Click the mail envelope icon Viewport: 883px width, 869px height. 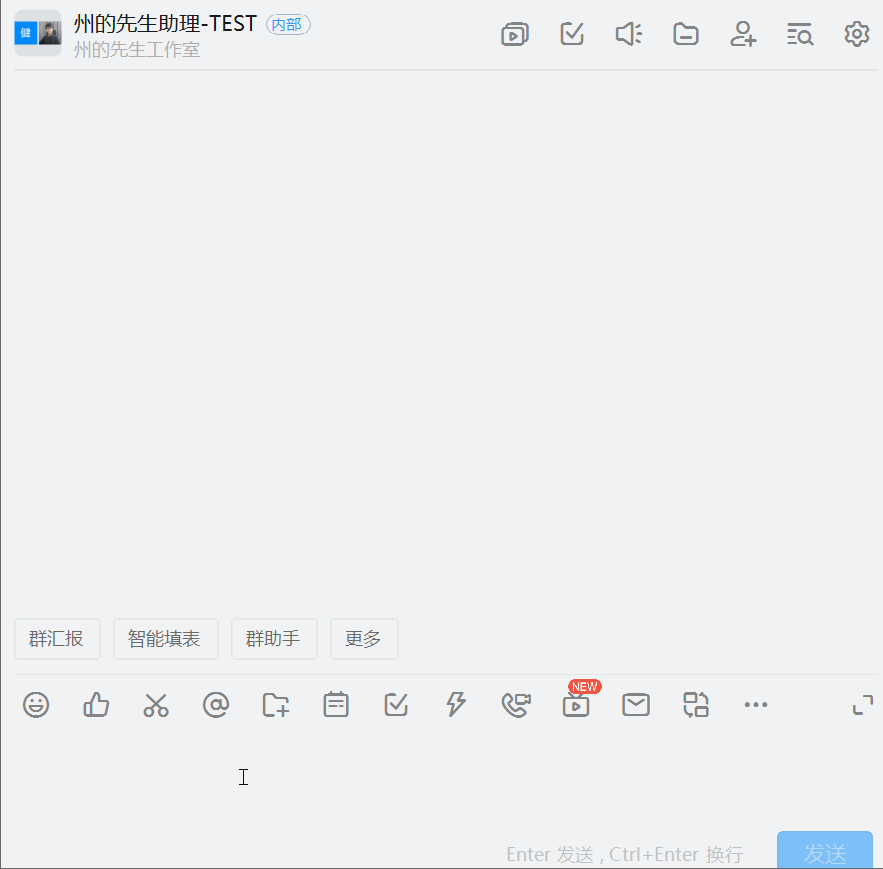coord(636,705)
